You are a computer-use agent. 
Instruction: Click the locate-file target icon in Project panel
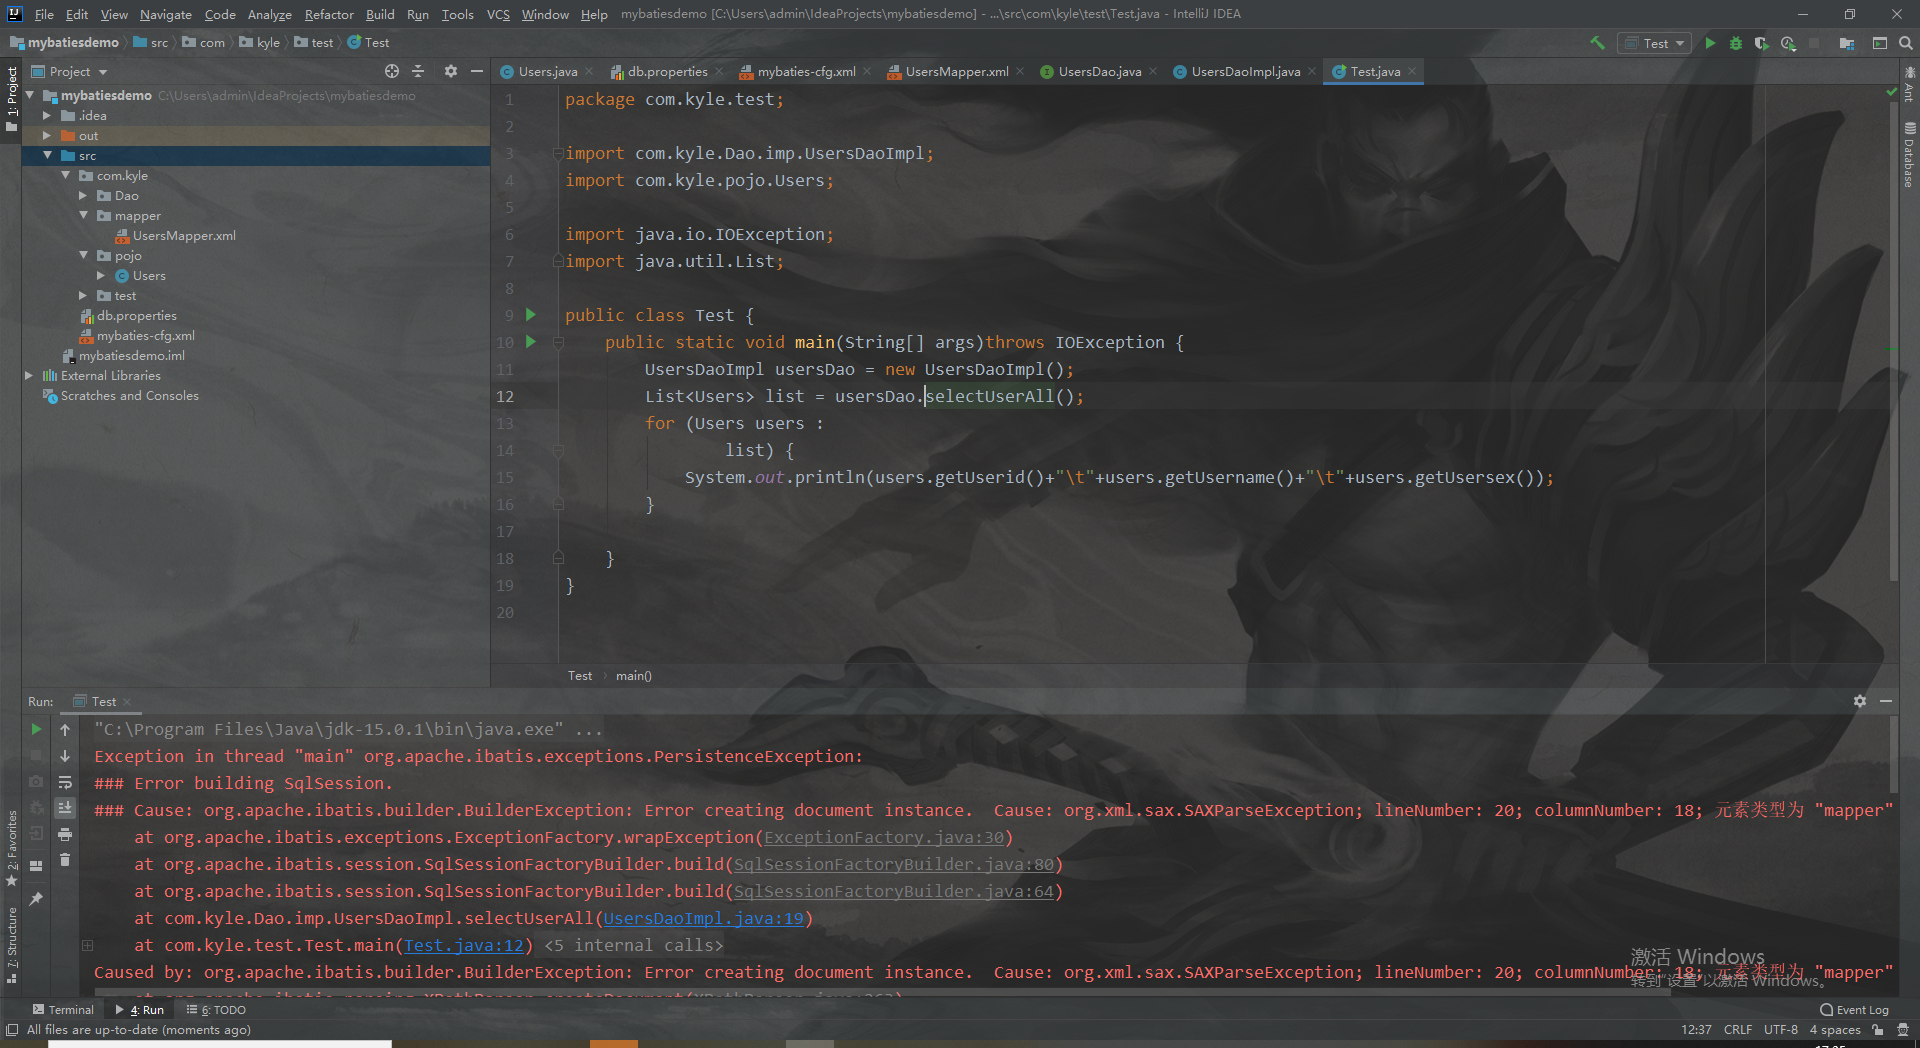[x=392, y=71]
